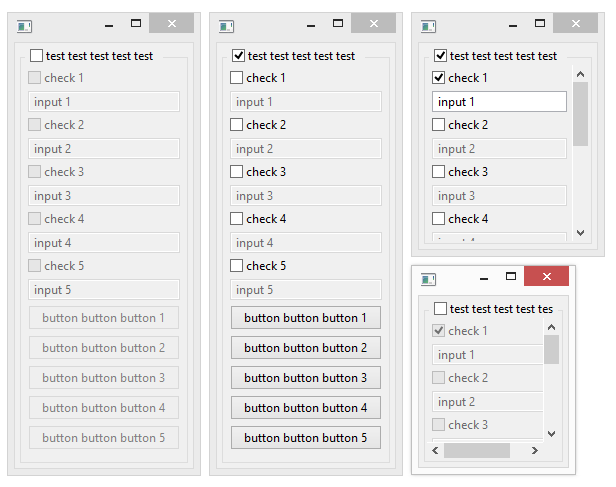Enable the group checkbox in the leftmost window
616x487 pixels.
point(37,56)
